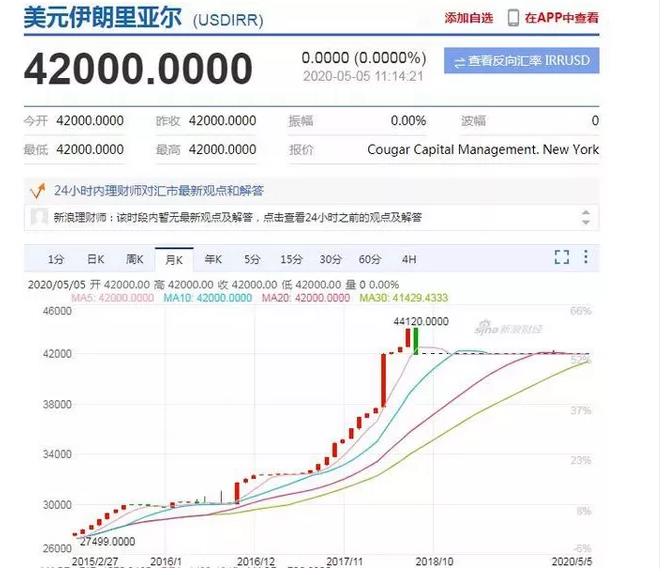Click the MA5: 42000.0000 legend label
Image resolution: width=671 pixels, height=575 pixels.
coord(113,298)
